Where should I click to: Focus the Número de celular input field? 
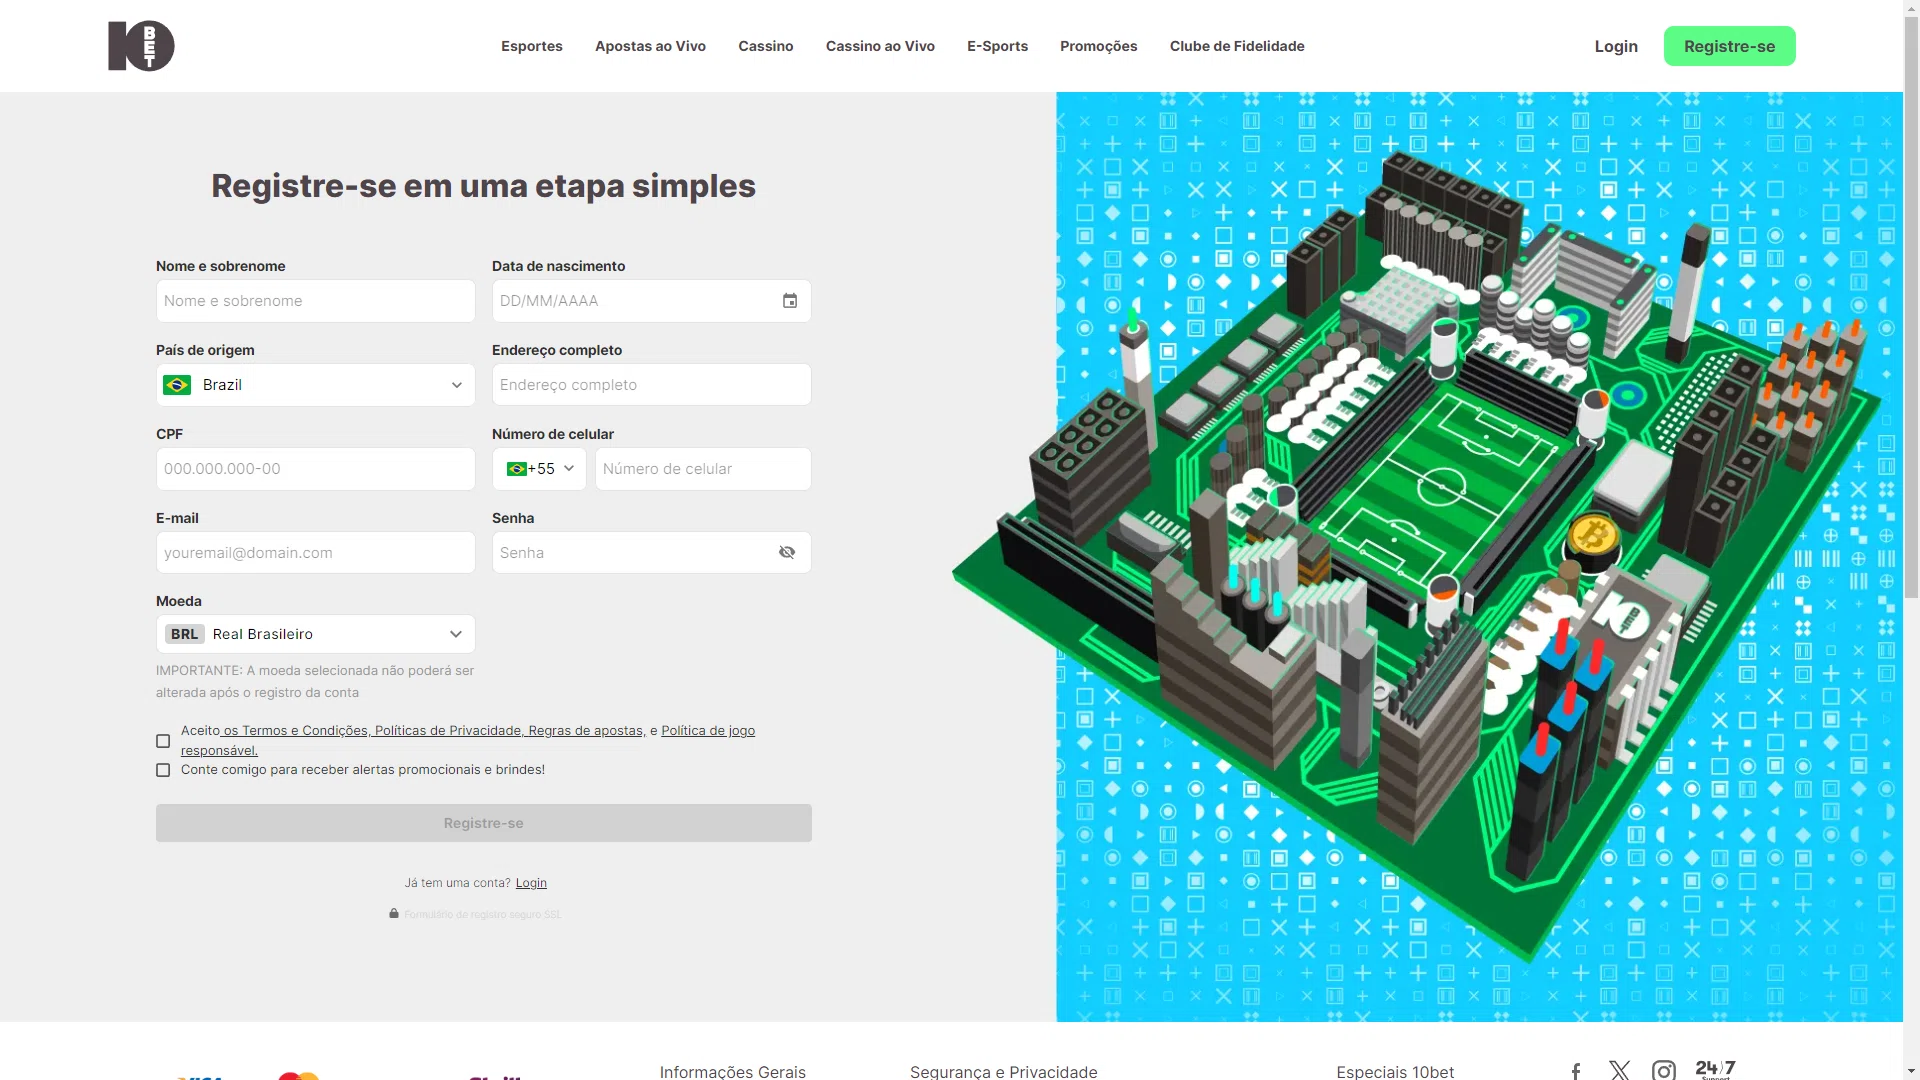click(703, 469)
